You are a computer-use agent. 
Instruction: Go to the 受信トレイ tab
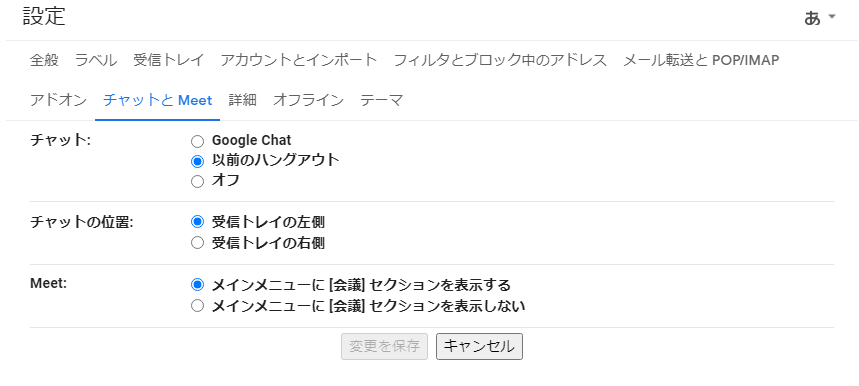click(x=169, y=60)
